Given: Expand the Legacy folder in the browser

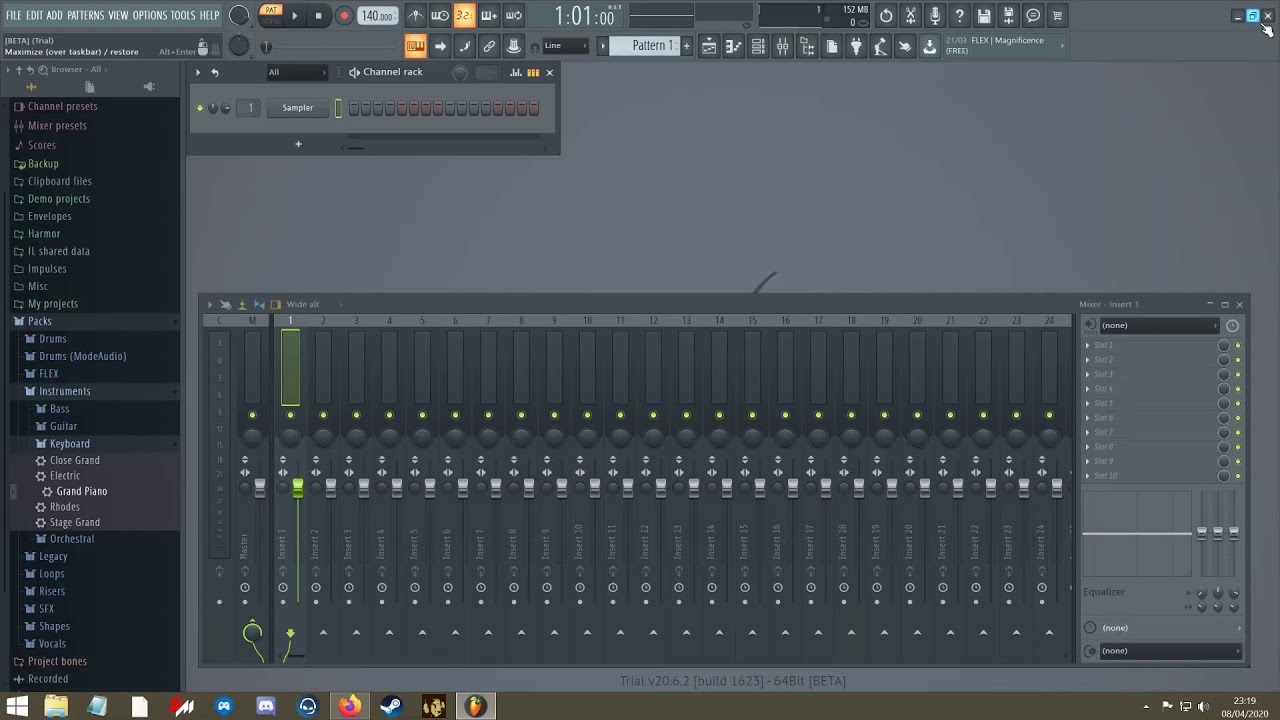Looking at the screenshot, I should [x=53, y=556].
